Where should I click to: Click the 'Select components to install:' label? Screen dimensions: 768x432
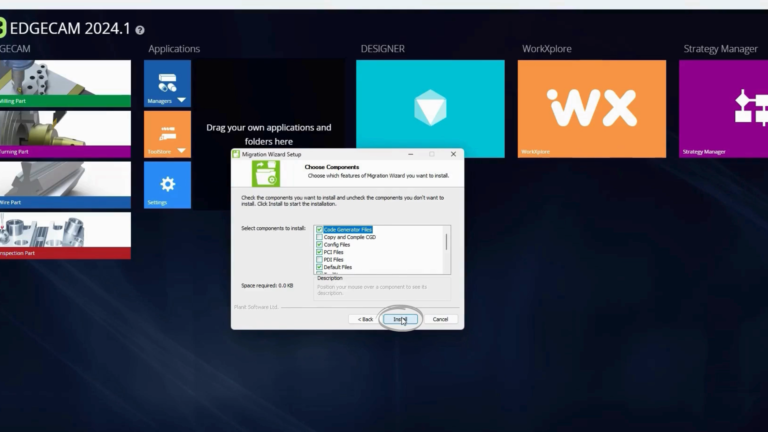[273, 228]
